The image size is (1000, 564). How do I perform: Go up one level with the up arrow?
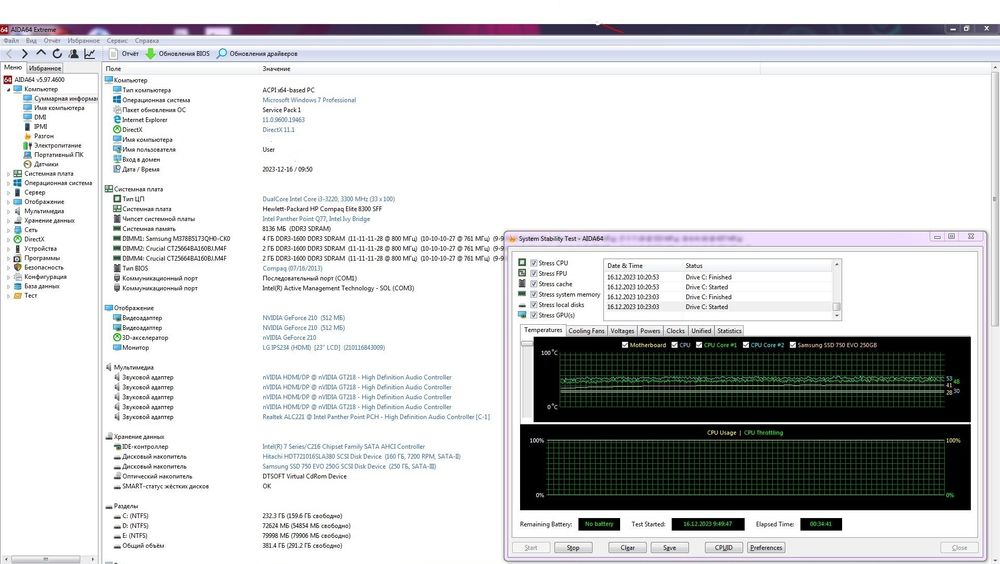tap(41, 54)
